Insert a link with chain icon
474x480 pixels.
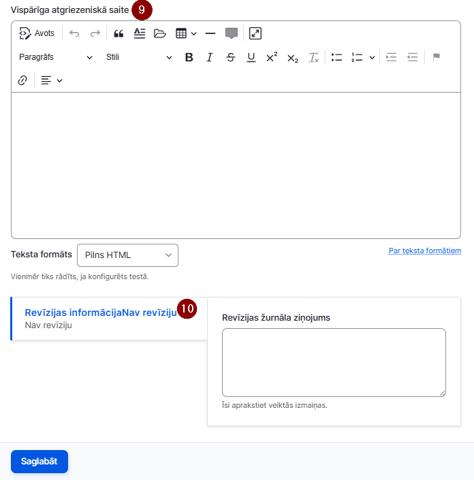(22, 80)
